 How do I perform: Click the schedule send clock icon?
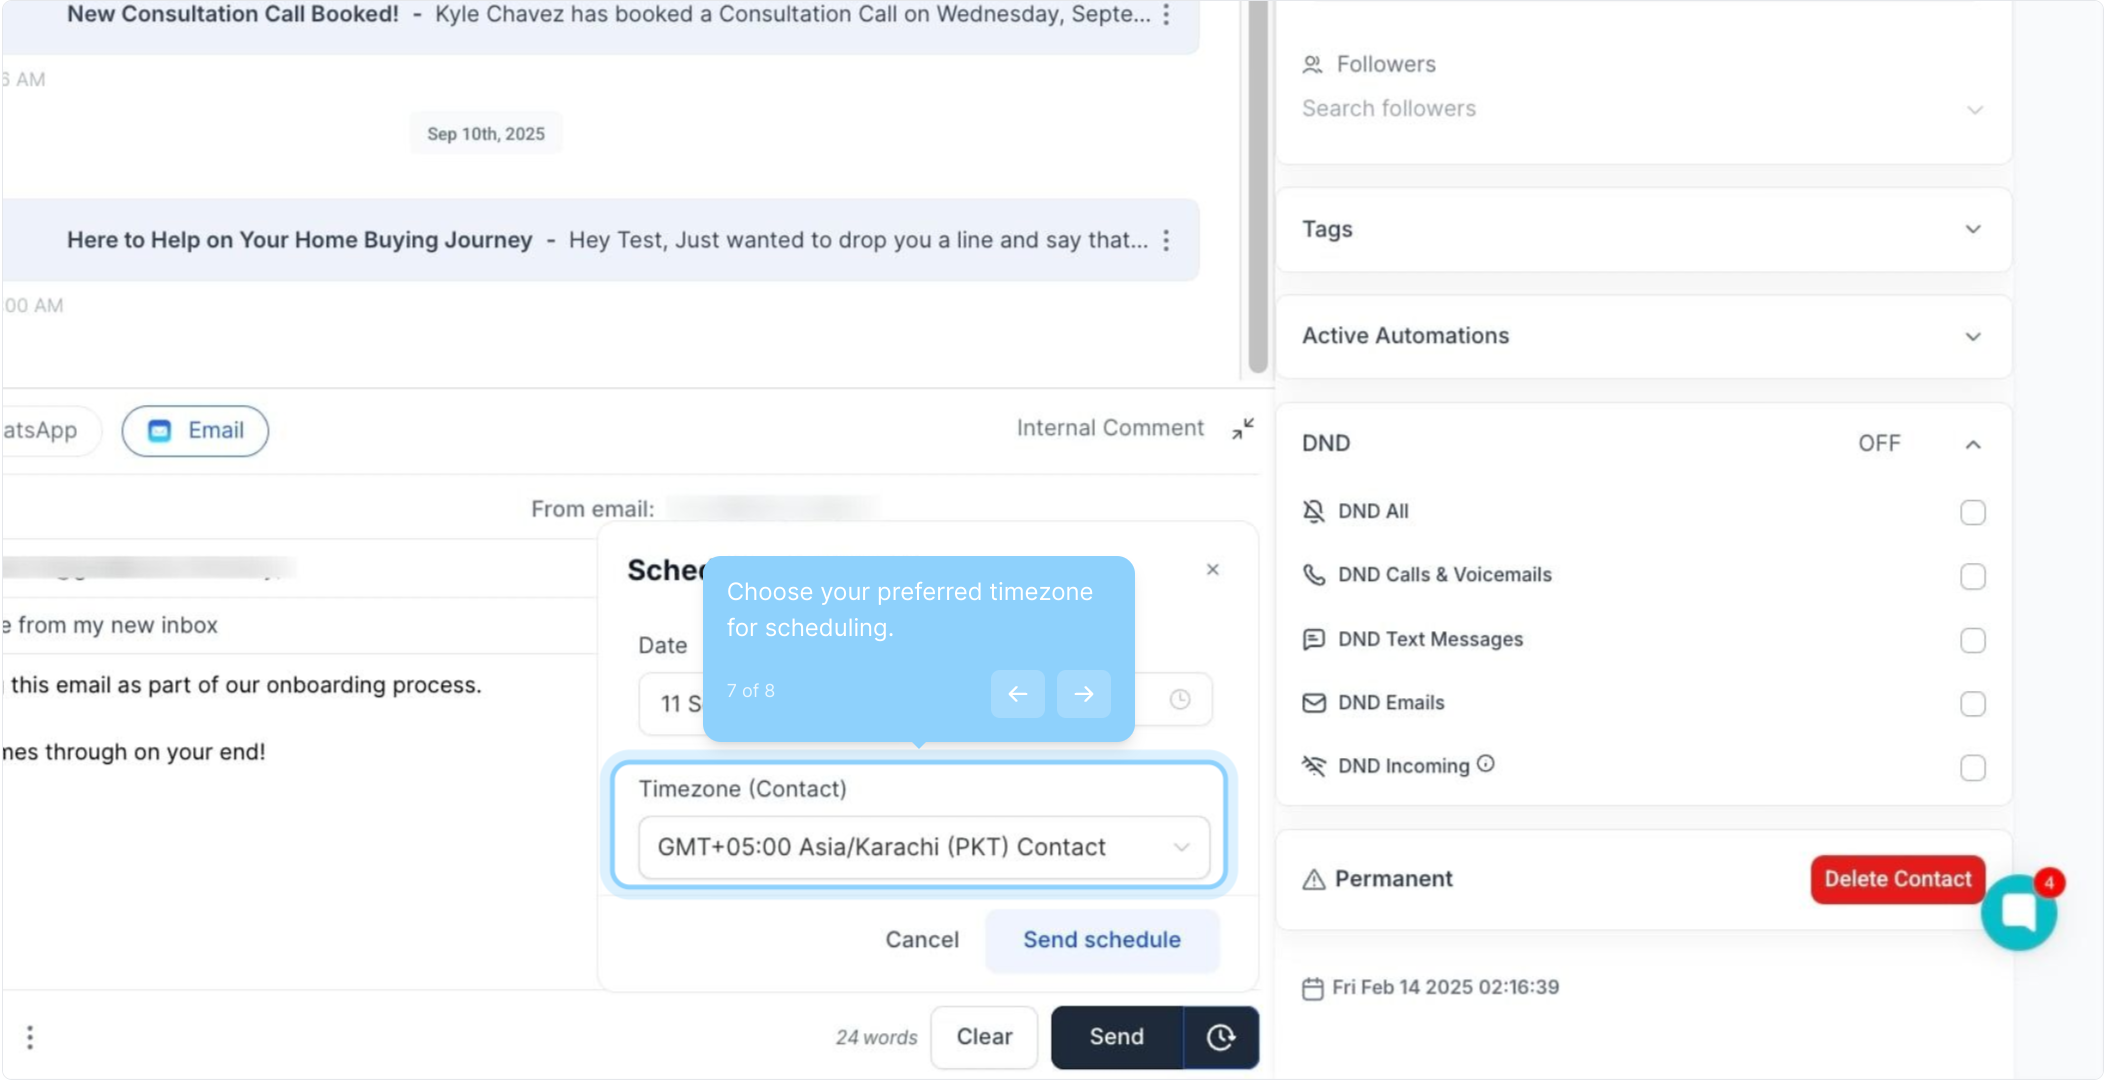(x=1220, y=1037)
